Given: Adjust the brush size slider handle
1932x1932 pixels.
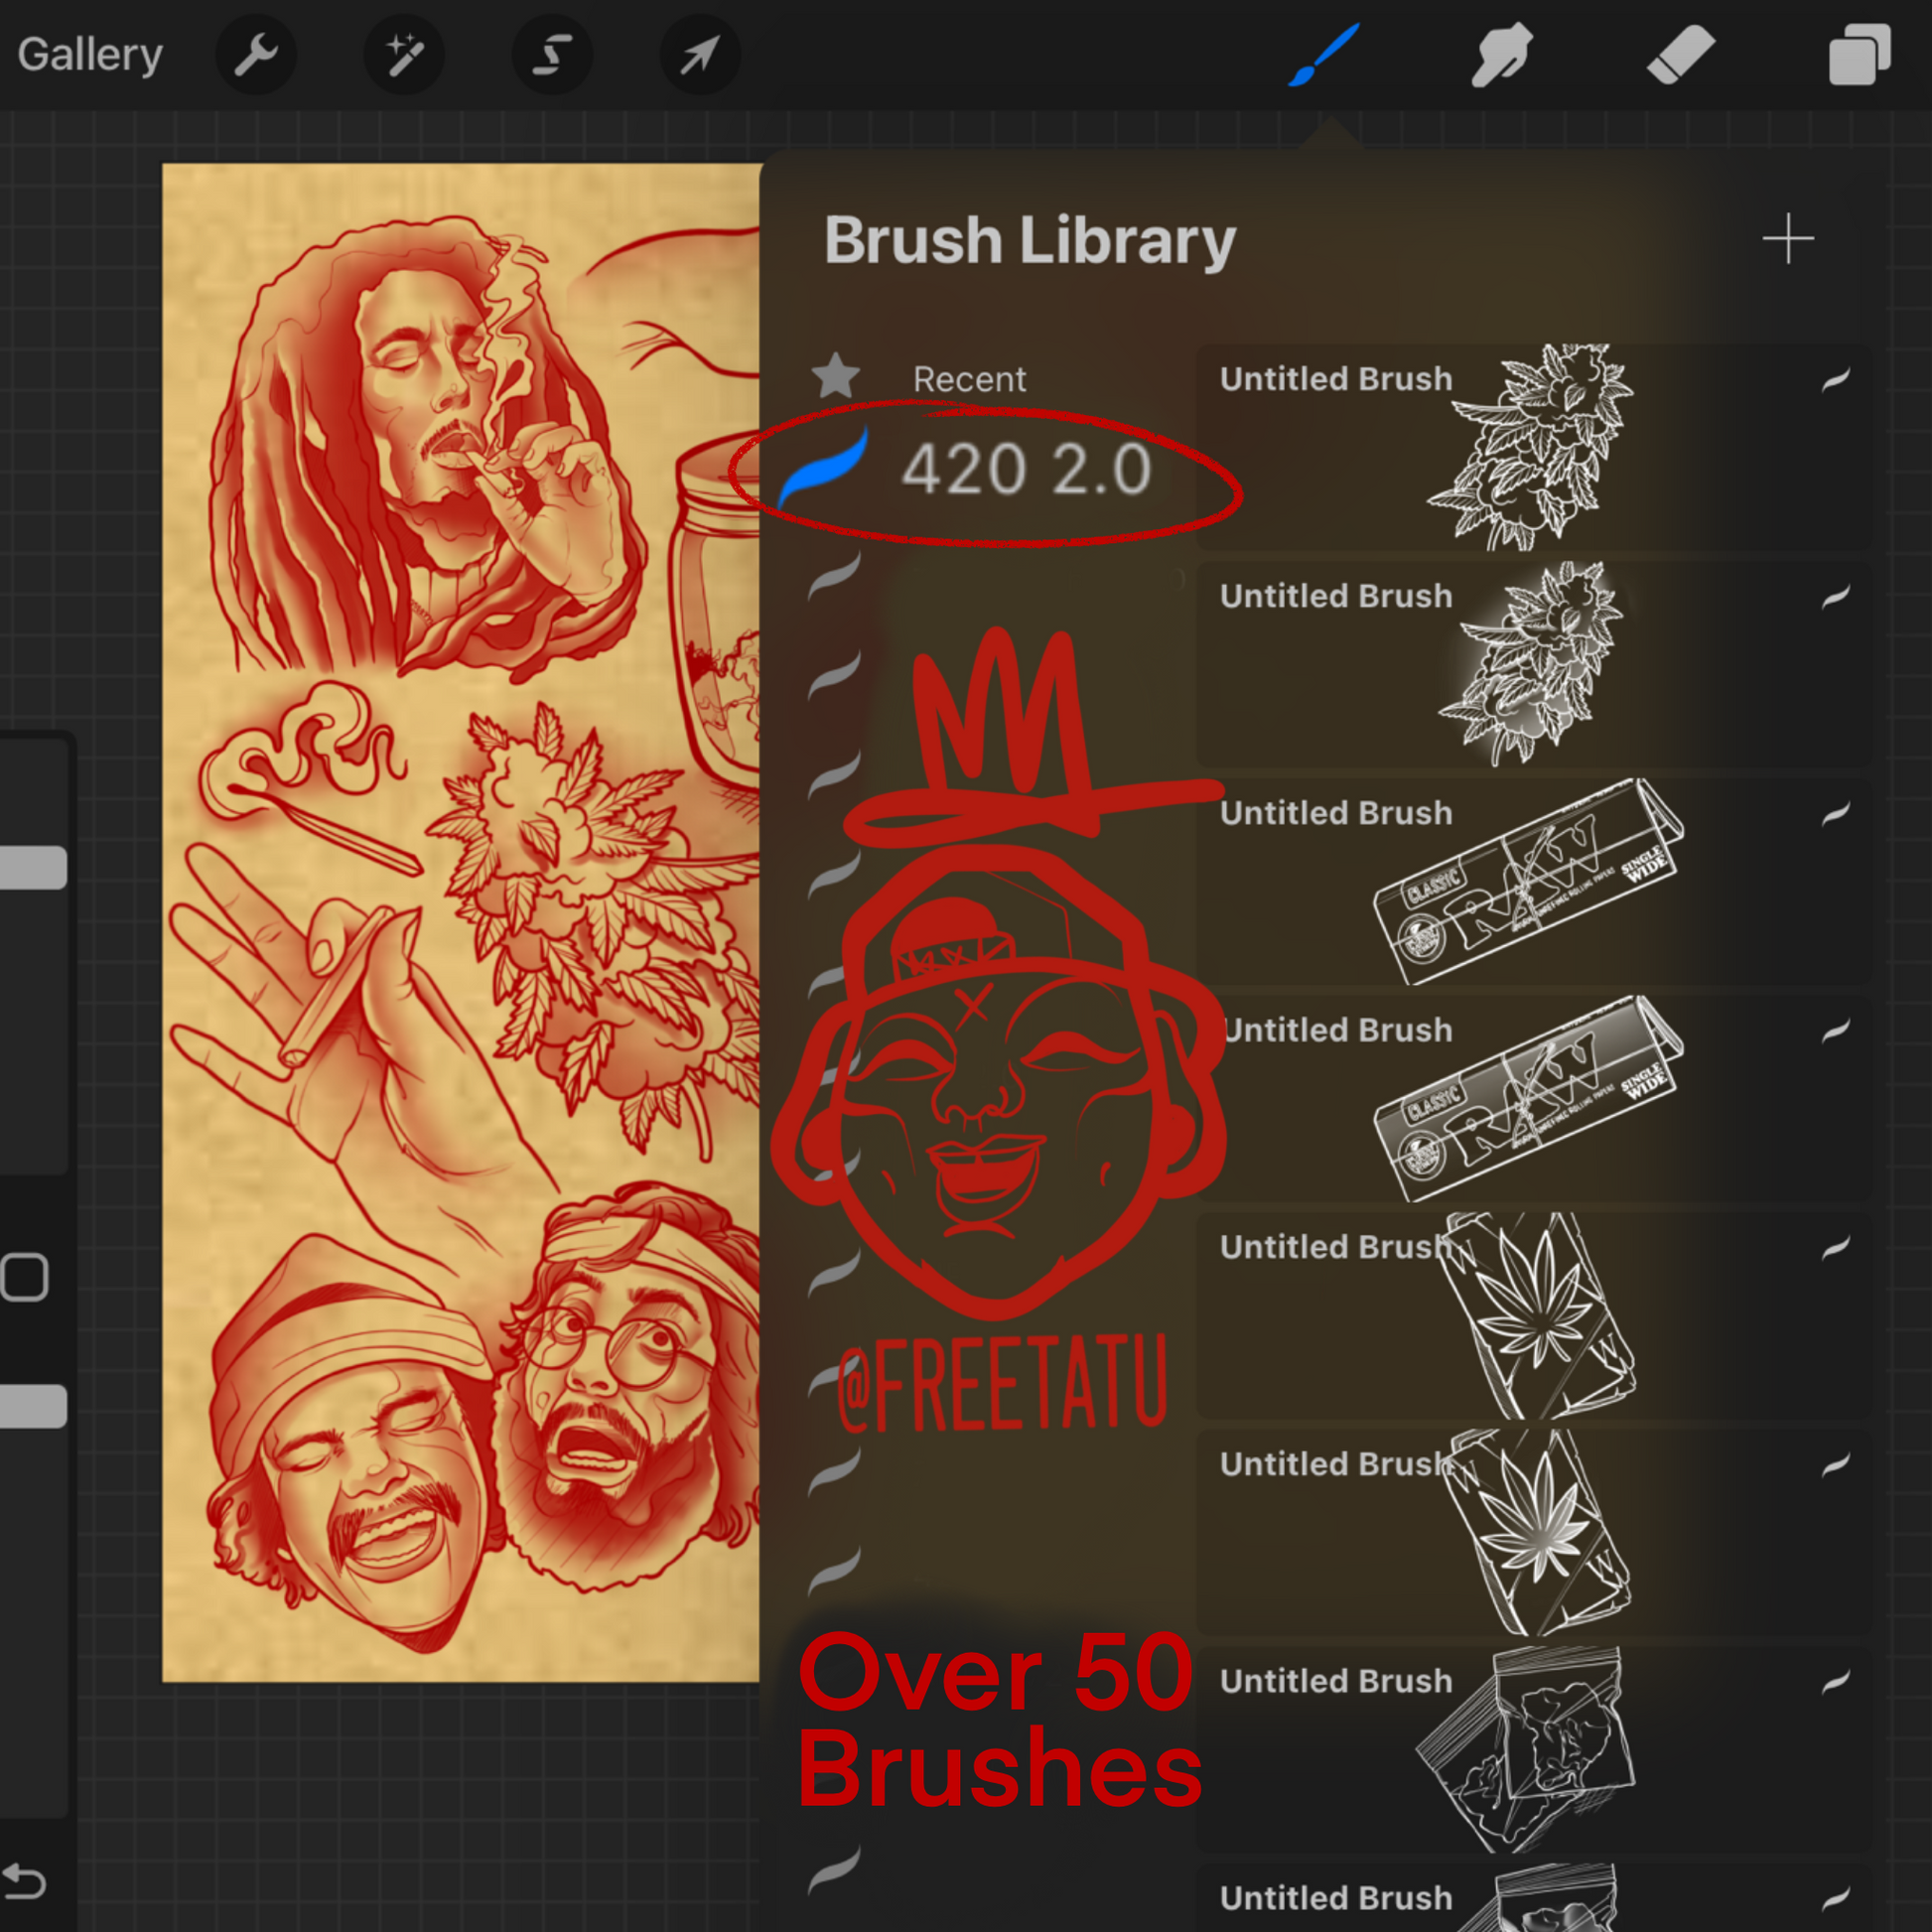Looking at the screenshot, I should tap(32, 867).
